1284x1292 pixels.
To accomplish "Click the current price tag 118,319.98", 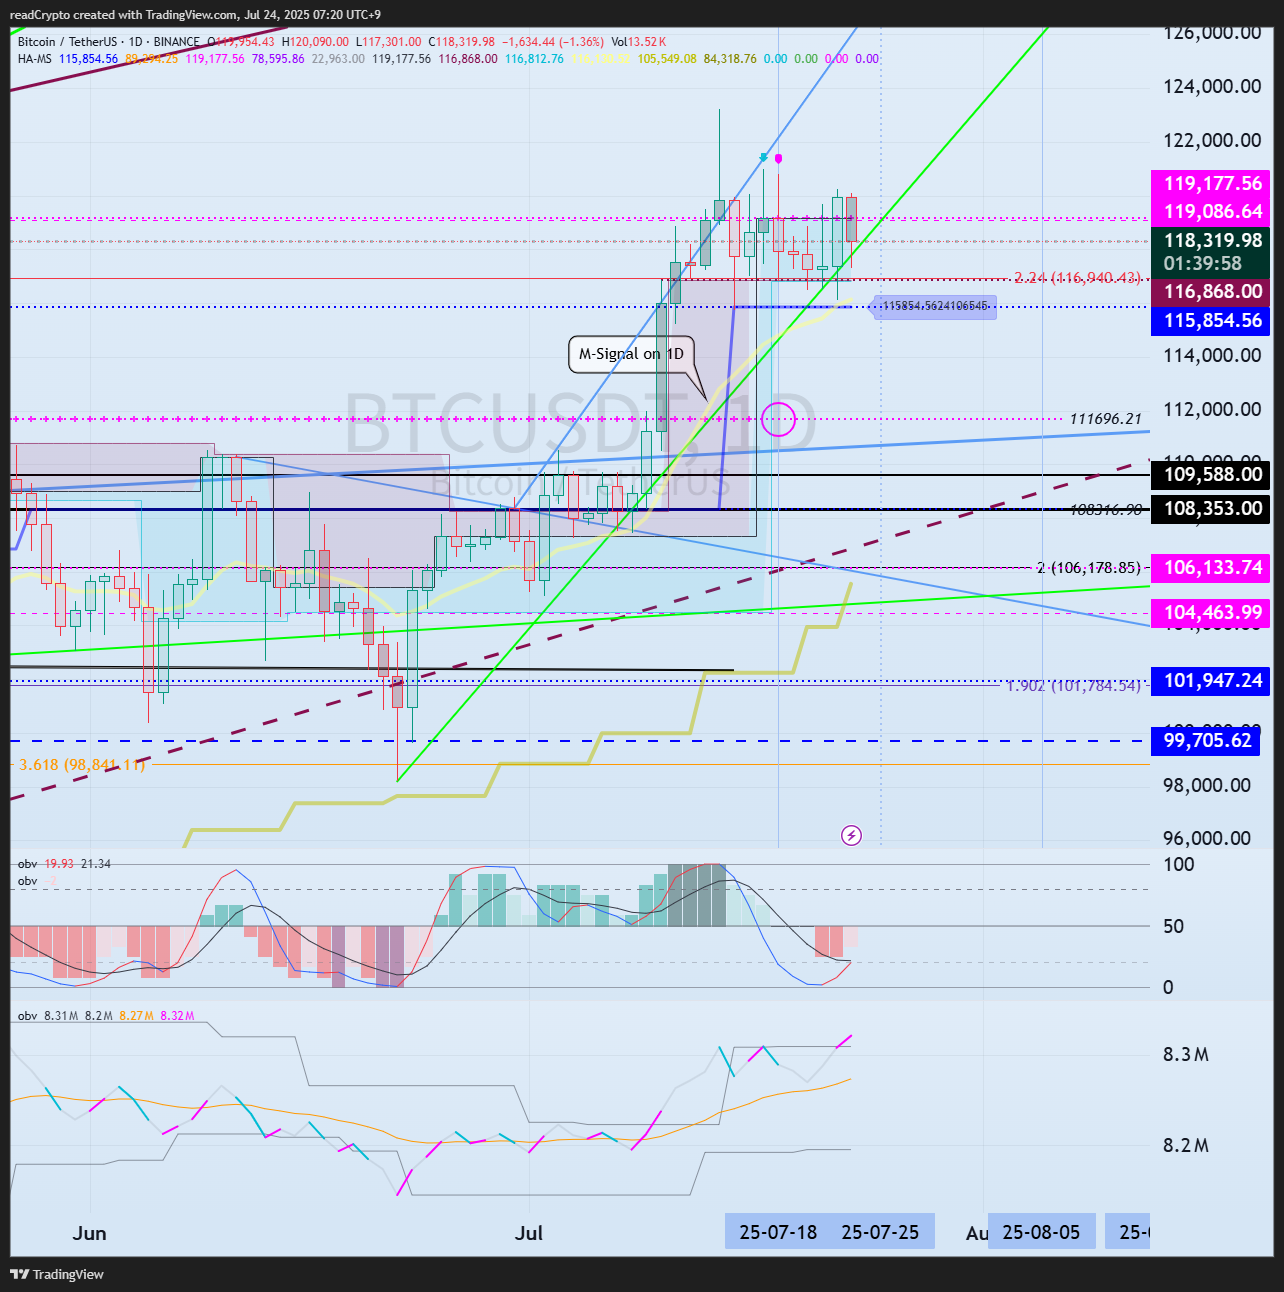I will (x=1212, y=240).
